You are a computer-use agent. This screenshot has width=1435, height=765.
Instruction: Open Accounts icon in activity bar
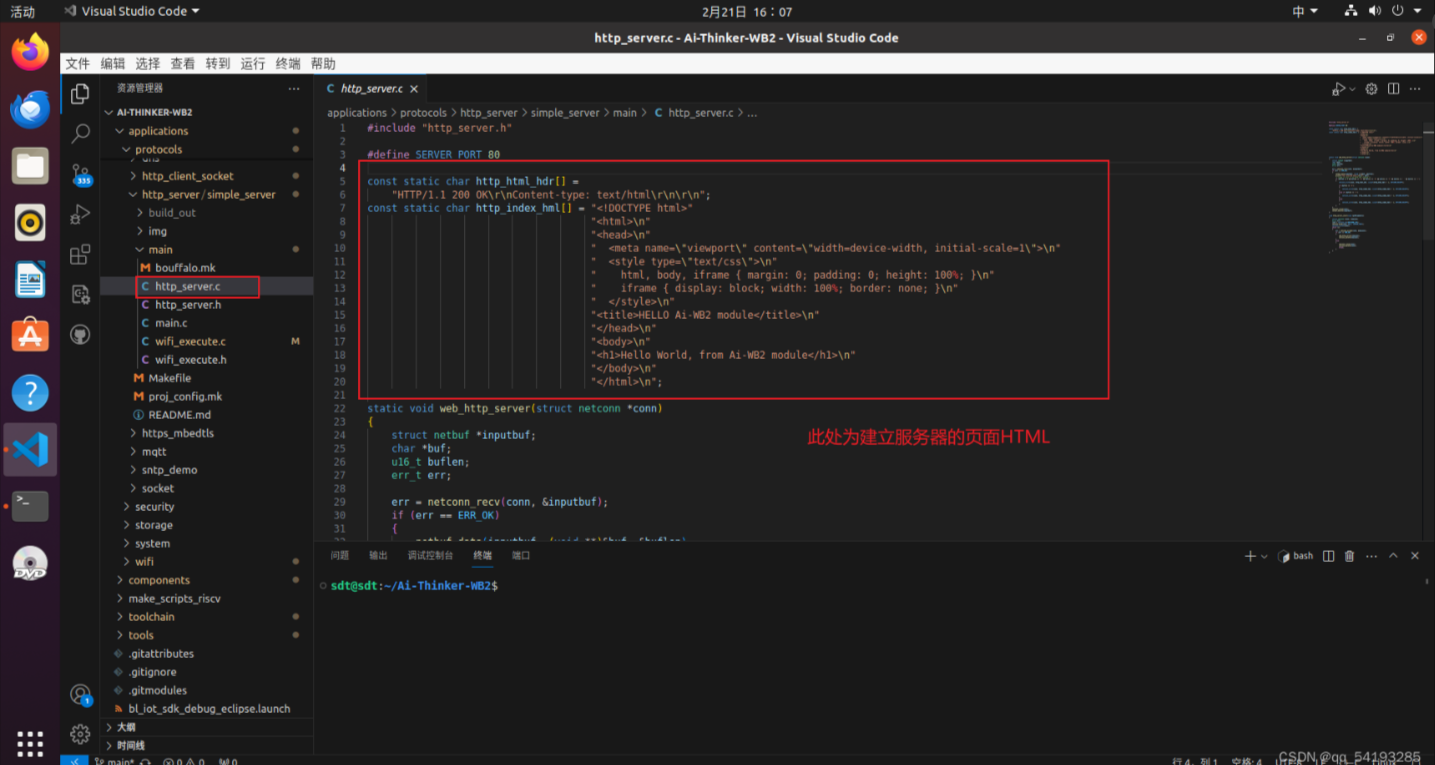coord(81,695)
